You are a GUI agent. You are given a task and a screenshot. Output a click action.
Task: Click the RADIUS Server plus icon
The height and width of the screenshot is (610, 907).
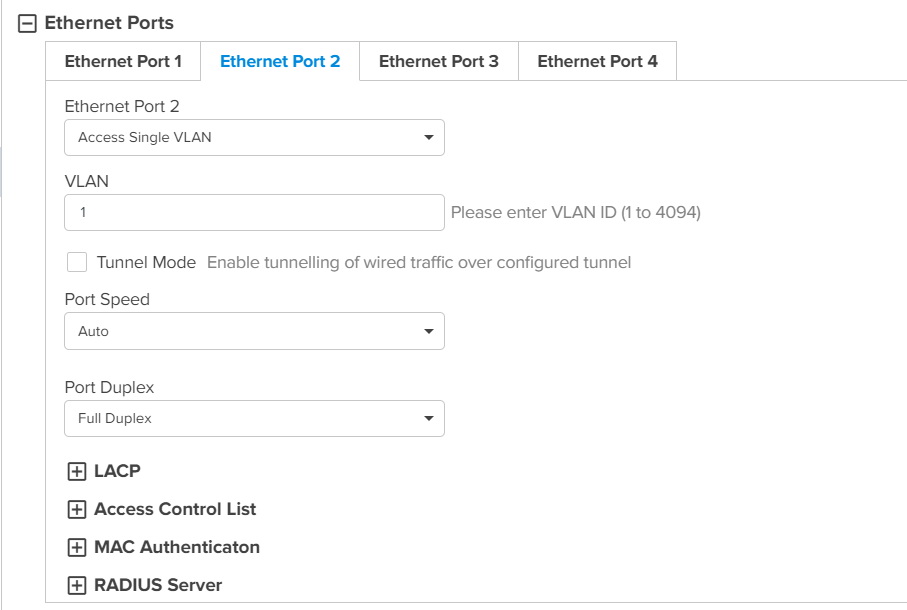[x=77, y=586]
